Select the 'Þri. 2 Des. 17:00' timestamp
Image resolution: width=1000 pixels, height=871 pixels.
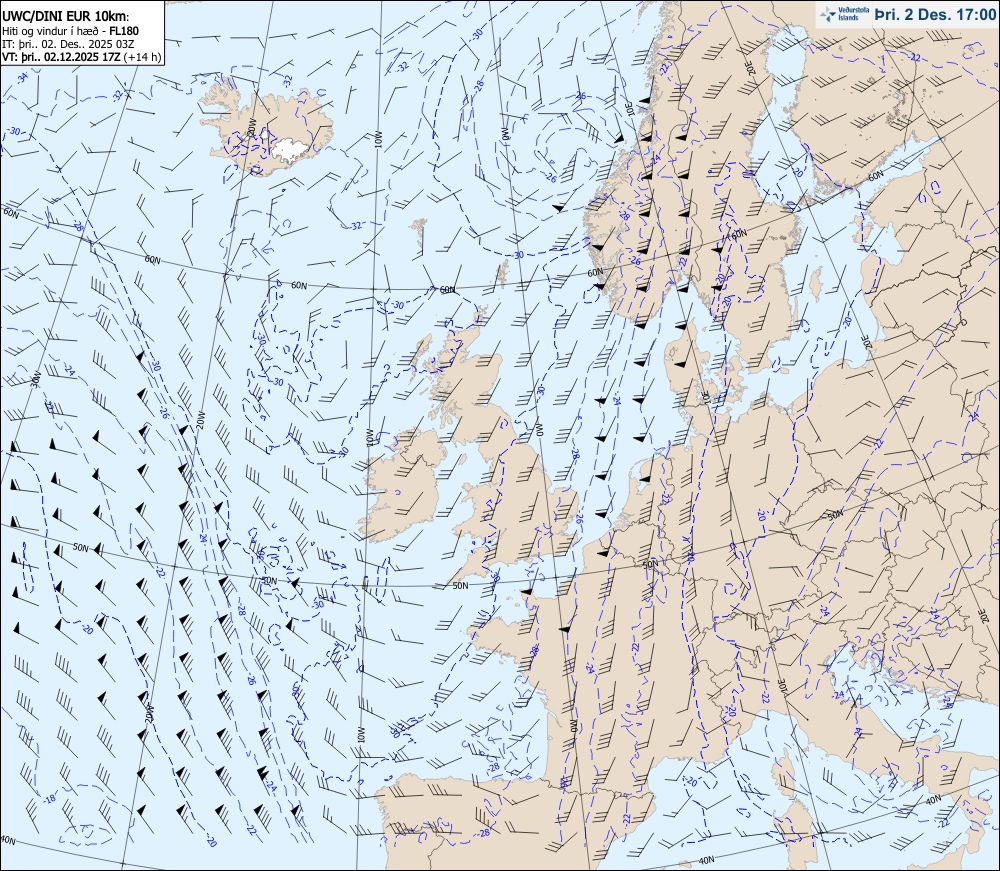coord(934,14)
